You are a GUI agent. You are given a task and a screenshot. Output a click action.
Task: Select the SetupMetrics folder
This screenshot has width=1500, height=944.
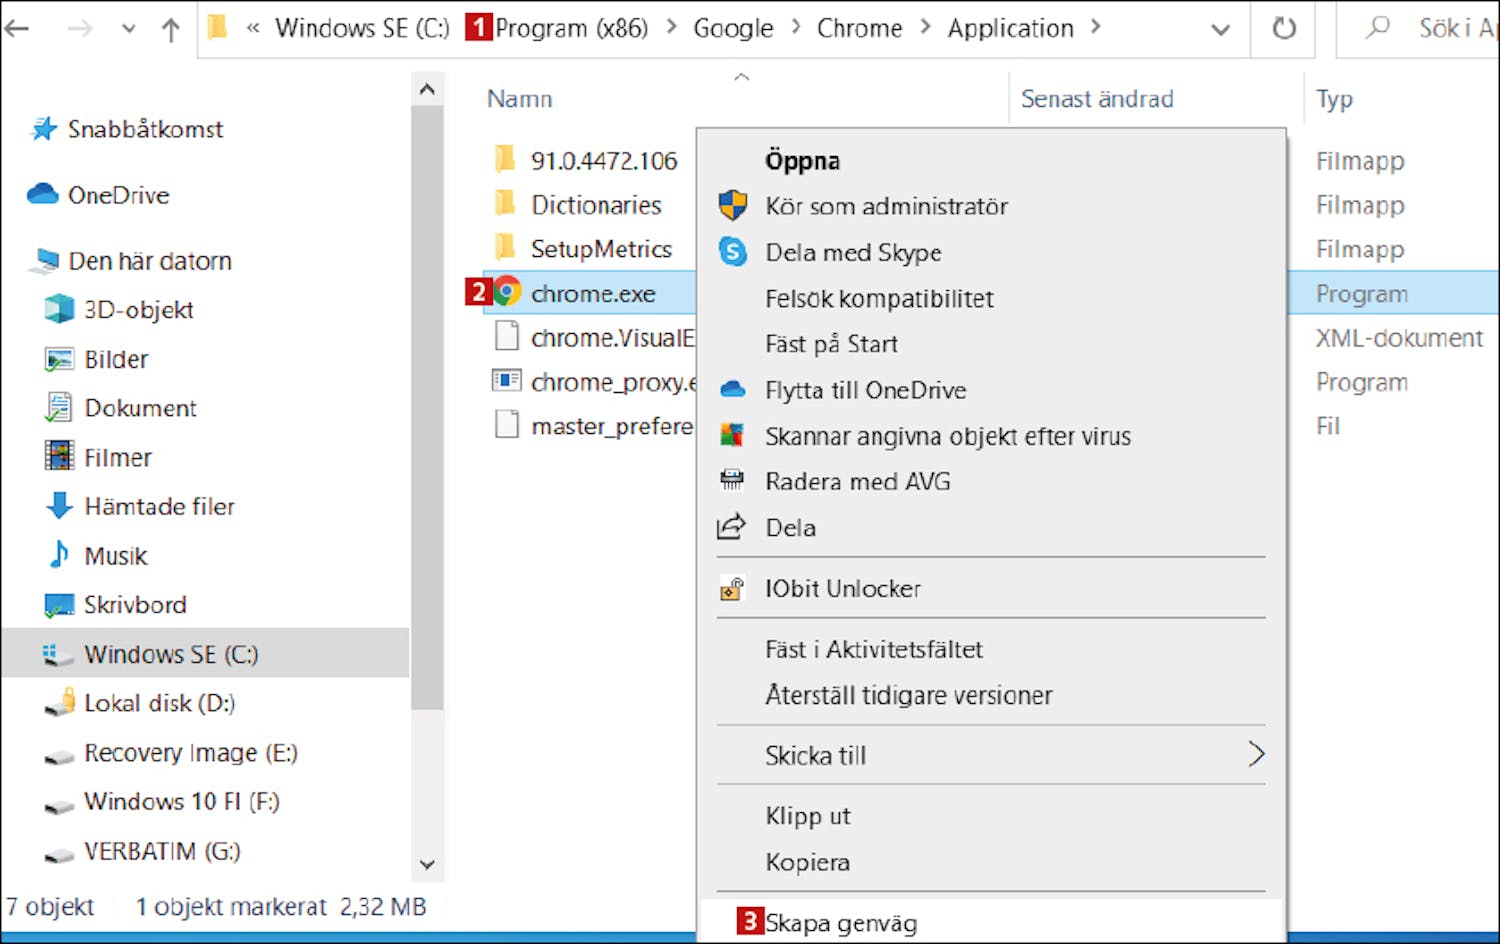click(584, 249)
